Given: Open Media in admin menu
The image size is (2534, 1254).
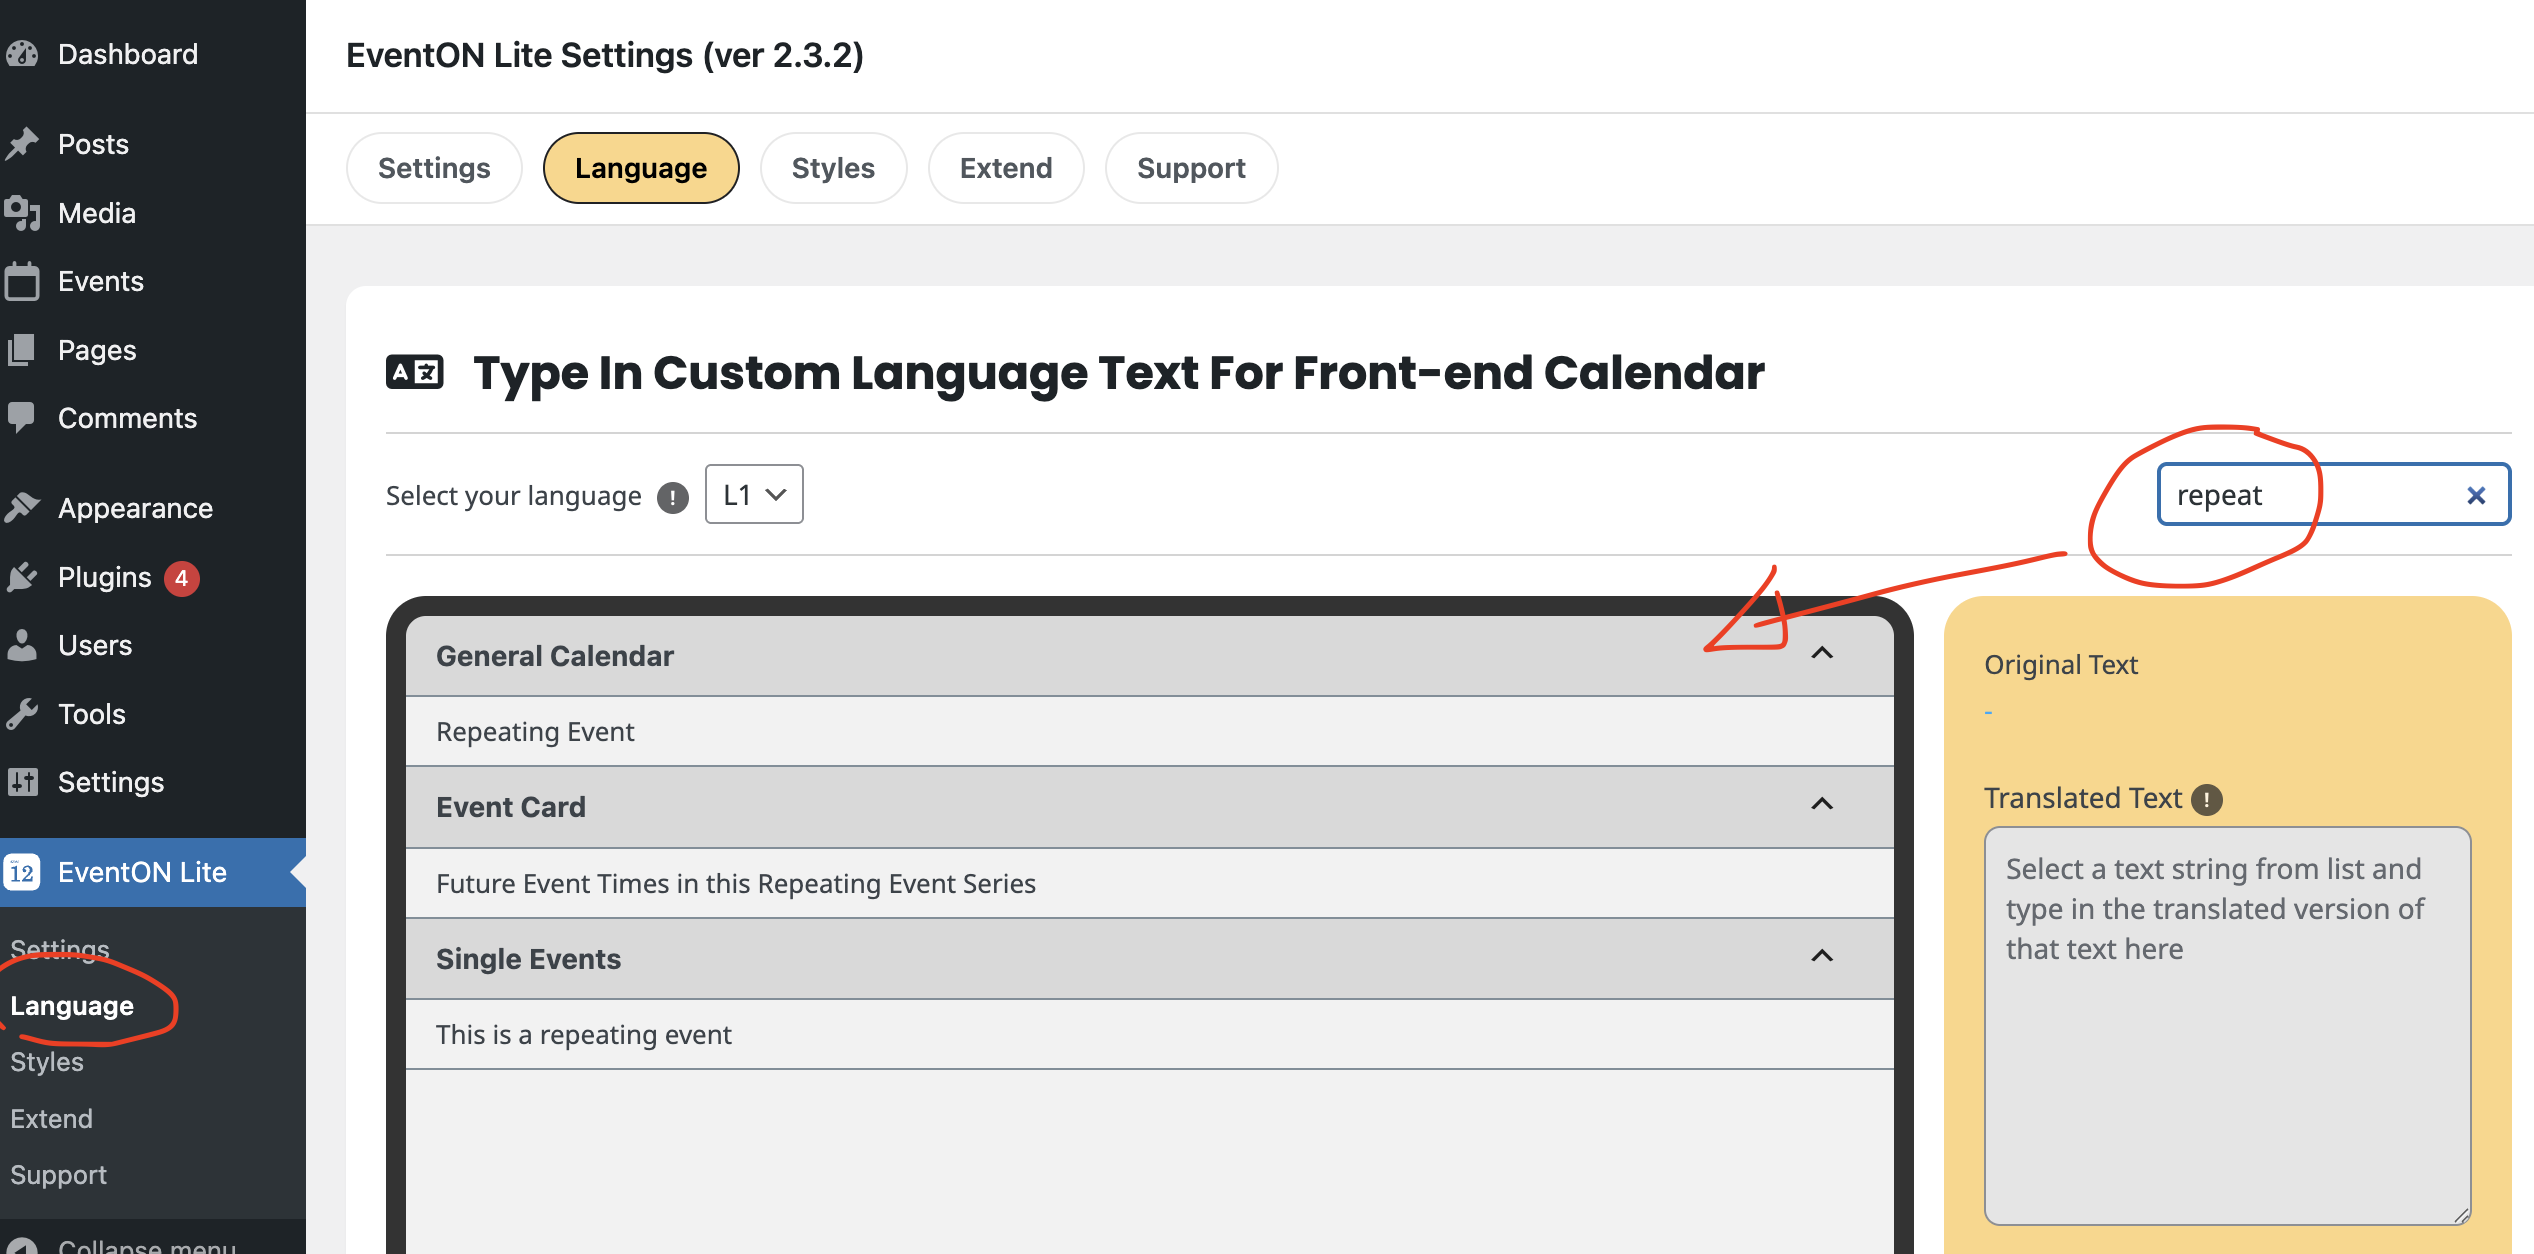Looking at the screenshot, I should [97, 213].
